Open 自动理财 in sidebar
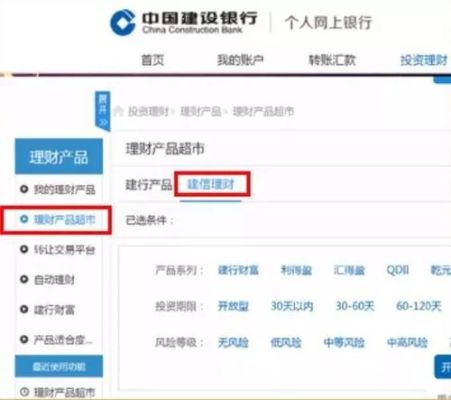Viewport: 451px width, 400px height. [54, 279]
